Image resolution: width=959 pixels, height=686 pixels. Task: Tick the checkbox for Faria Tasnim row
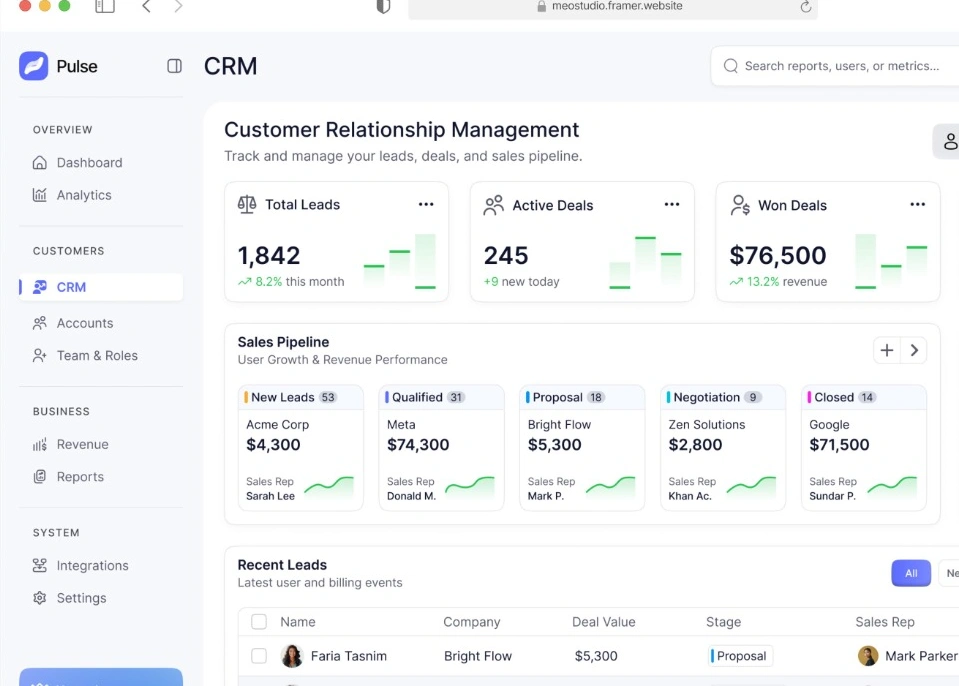259,656
